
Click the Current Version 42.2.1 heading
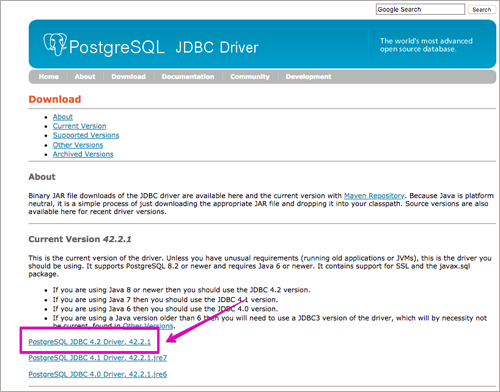(x=80, y=239)
